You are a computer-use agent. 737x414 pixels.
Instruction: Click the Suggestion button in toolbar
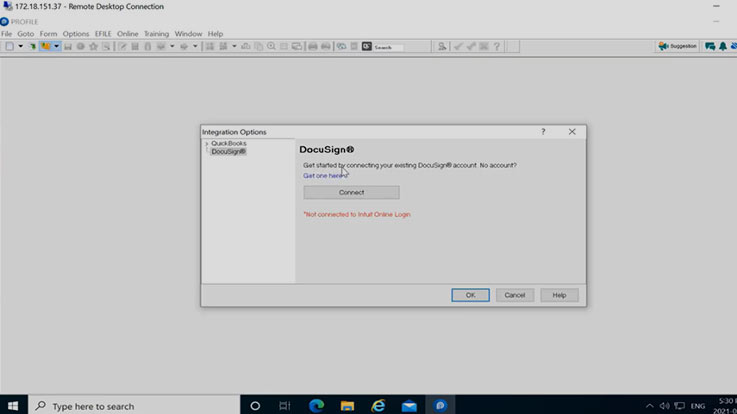click(x=677, y=46)
